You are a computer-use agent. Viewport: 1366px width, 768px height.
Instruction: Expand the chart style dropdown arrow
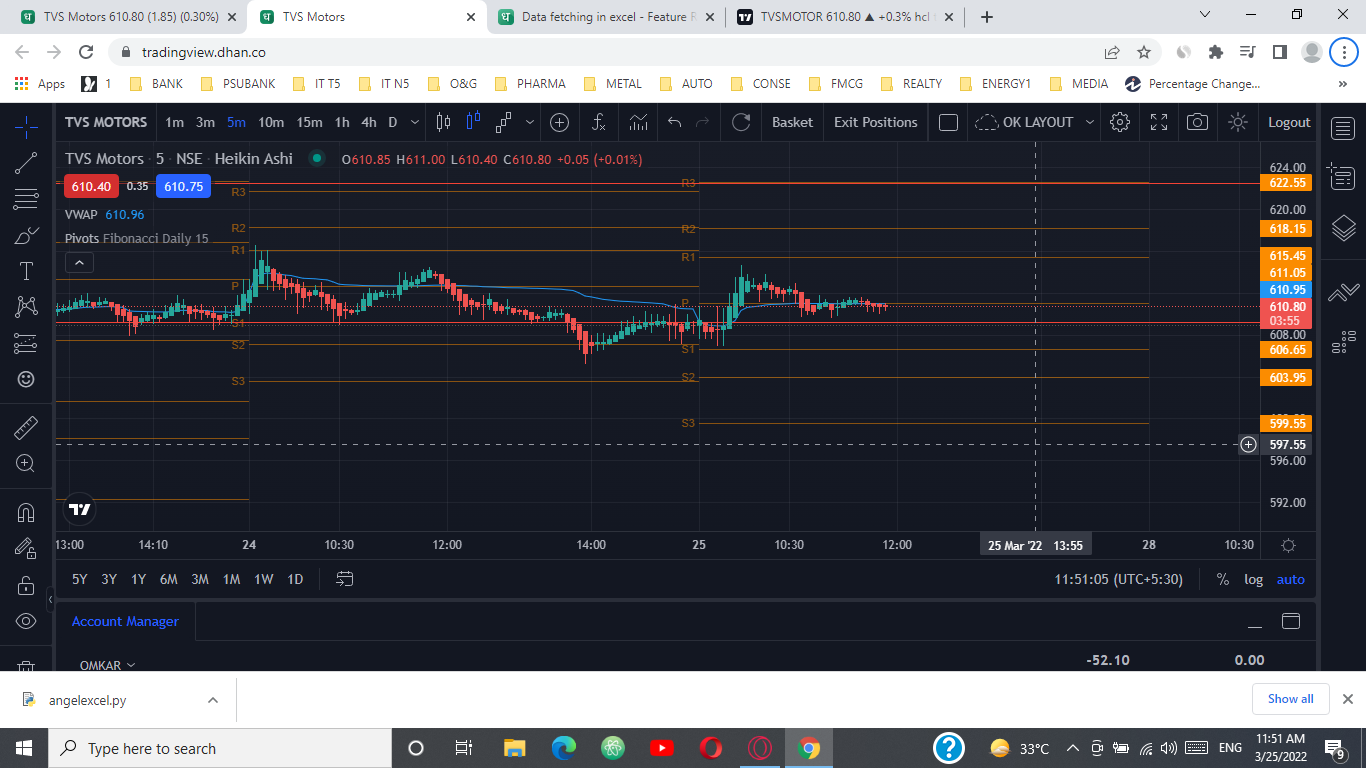point(529,122)
